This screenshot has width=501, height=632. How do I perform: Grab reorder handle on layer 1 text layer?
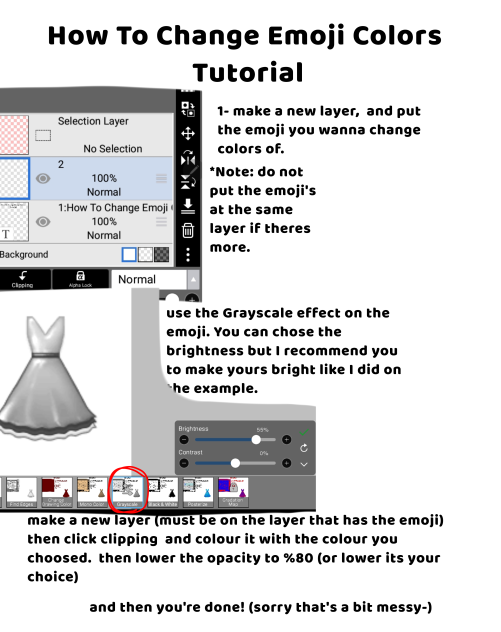162,222
